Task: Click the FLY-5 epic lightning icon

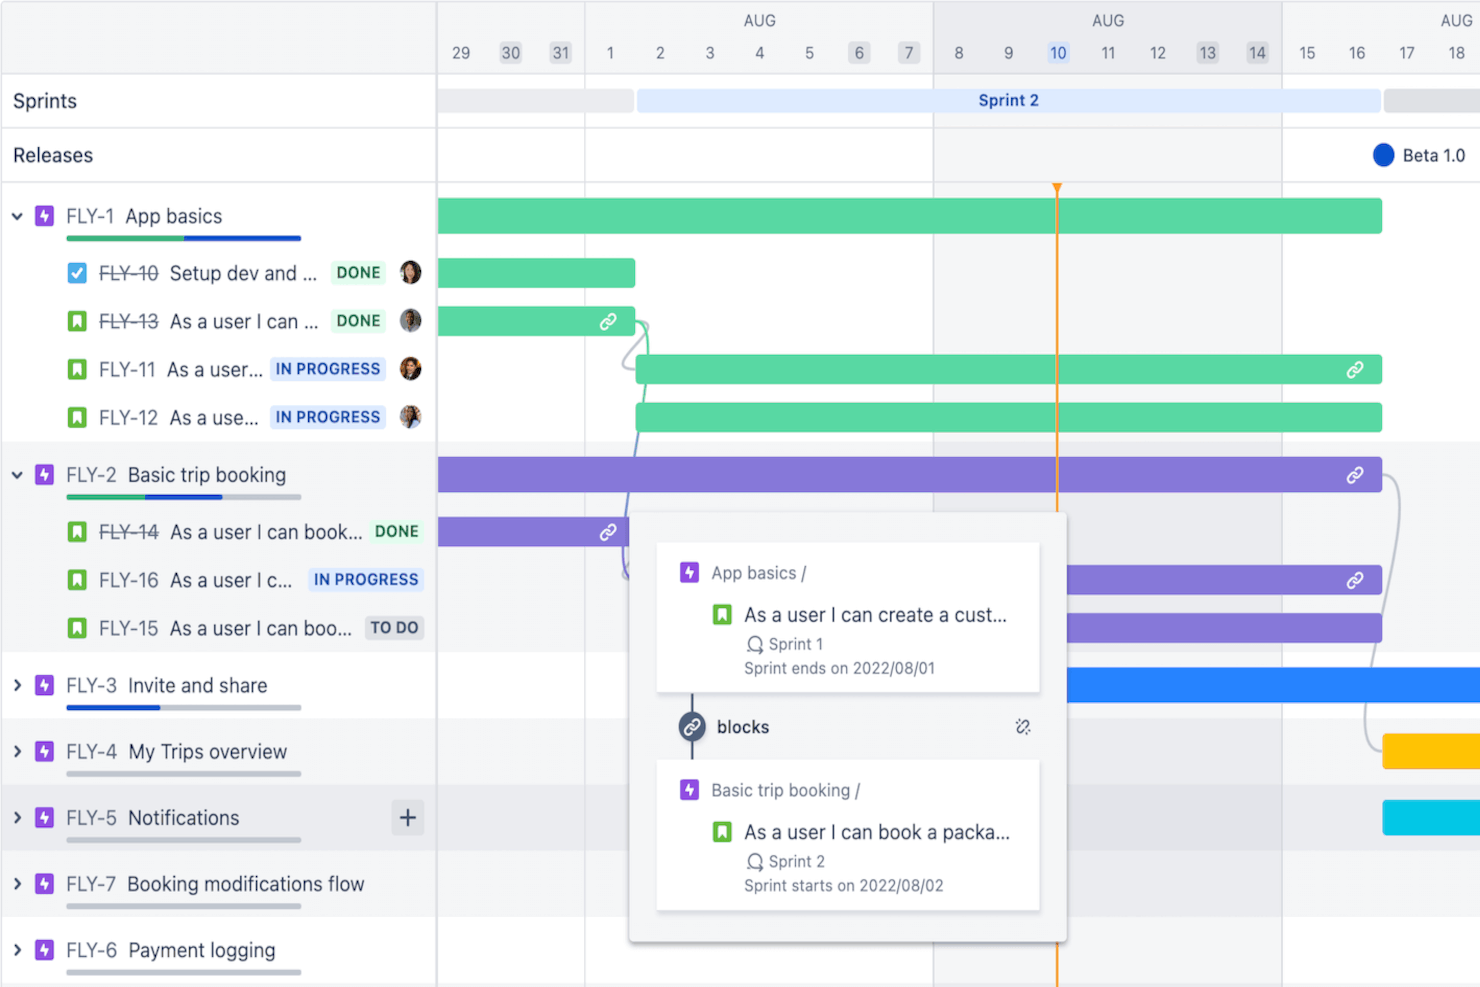Action: 44,817
